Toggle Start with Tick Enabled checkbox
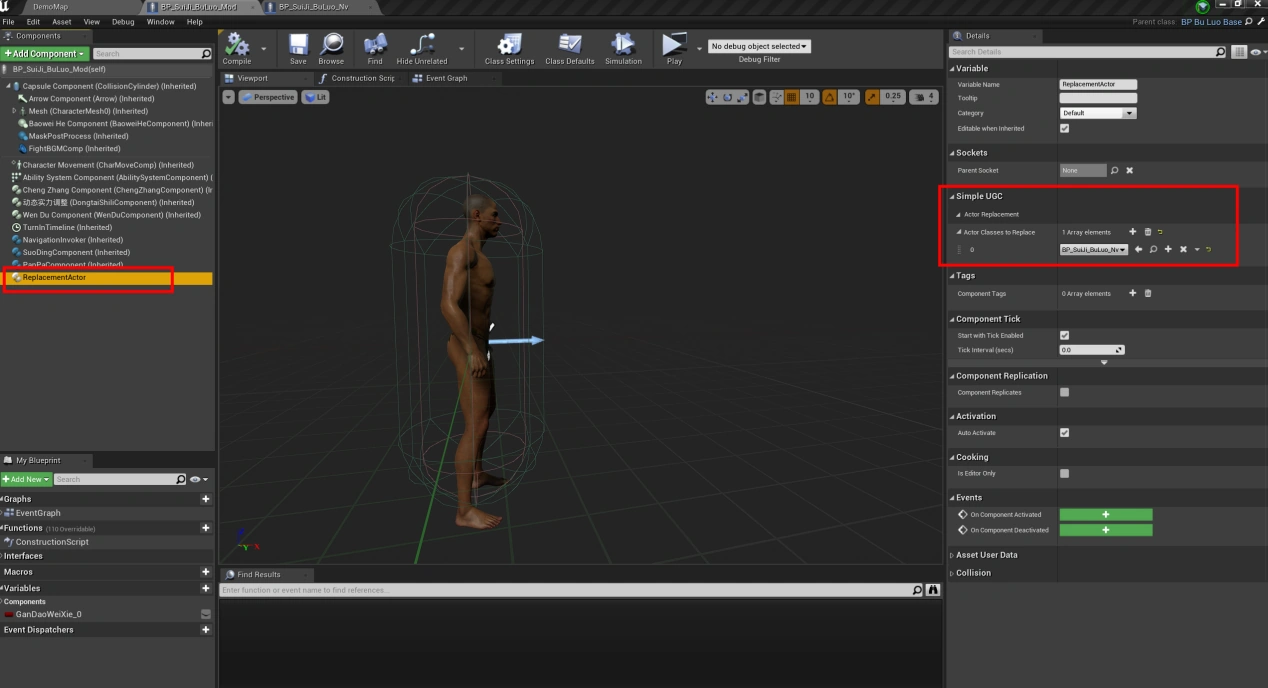This screenshot has width=1268, height=688. [x=1064, y=336]
